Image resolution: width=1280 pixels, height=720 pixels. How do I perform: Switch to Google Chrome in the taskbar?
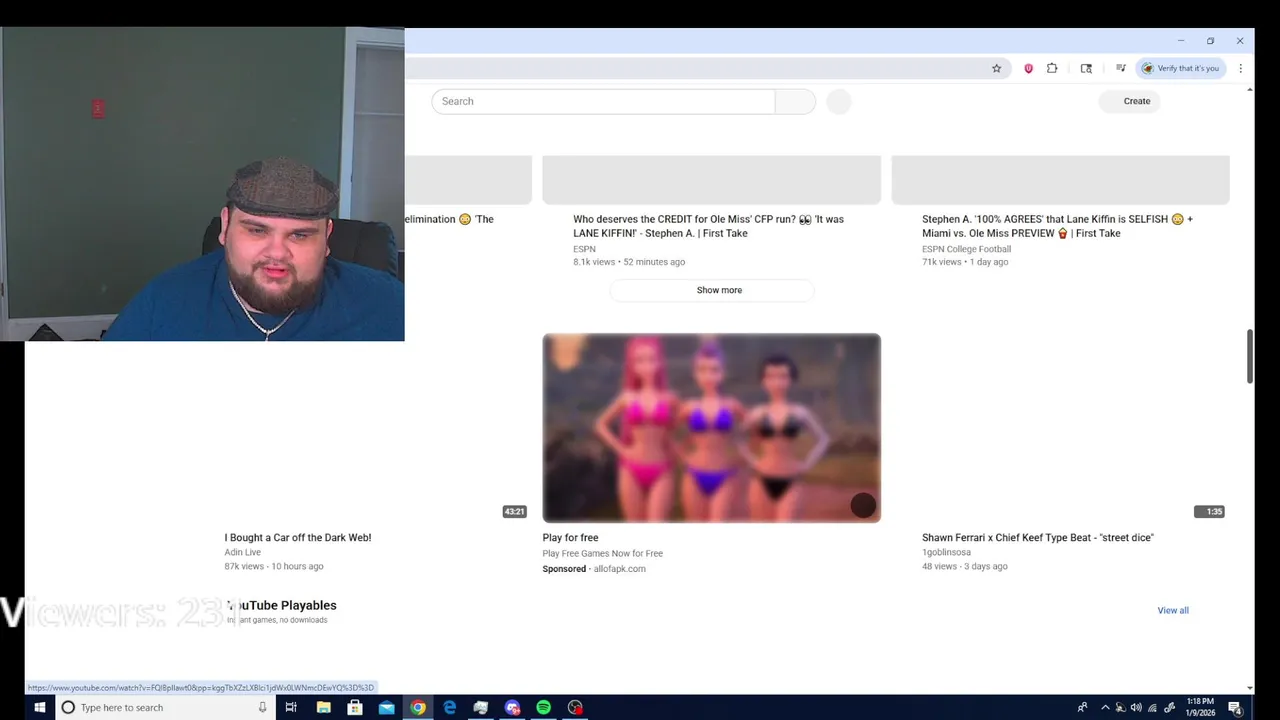(x=418, y=707)
